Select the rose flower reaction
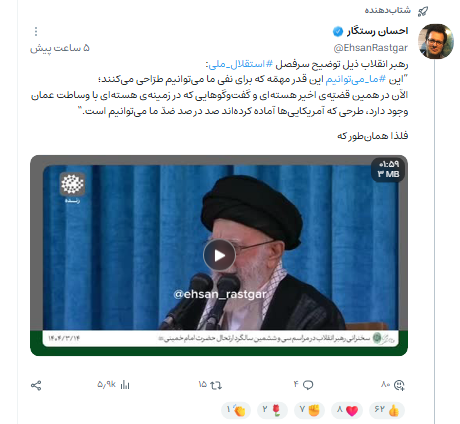 click(272, 410)
